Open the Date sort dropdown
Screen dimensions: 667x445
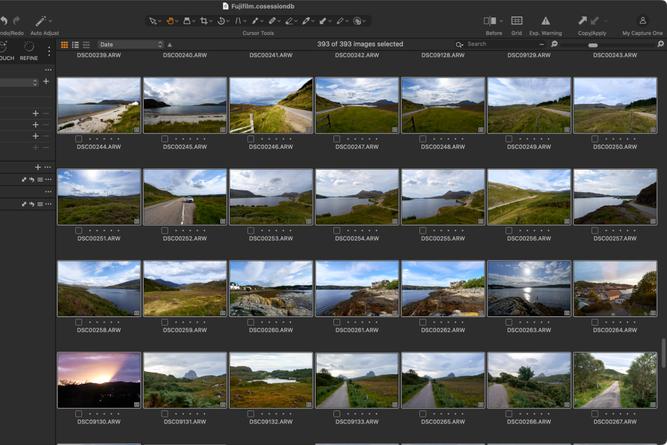click(x=130, y=45)
